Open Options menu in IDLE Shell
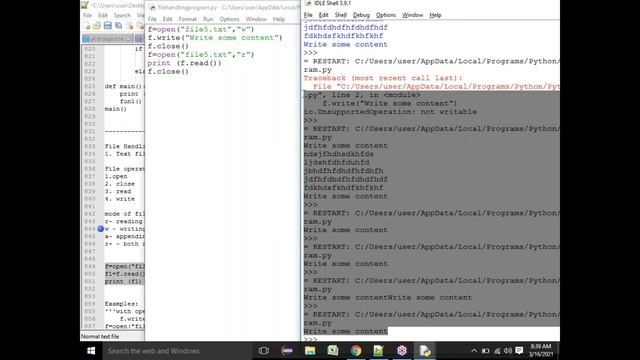Screen dimensions: 640x360 pyautogui.click(x=386, y=15)
